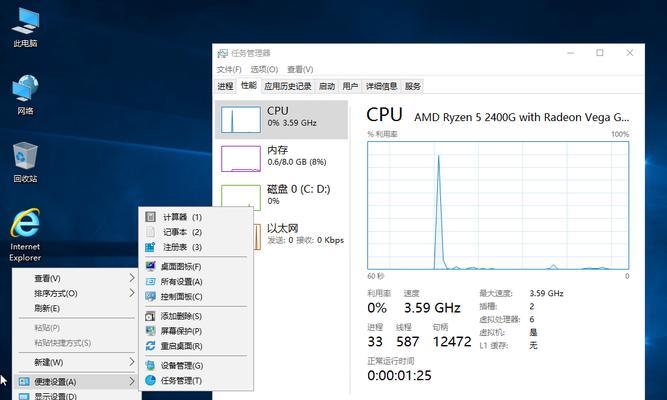Switch to the 详细信息 tab
667x400 pixels.
tap(382, 86)
